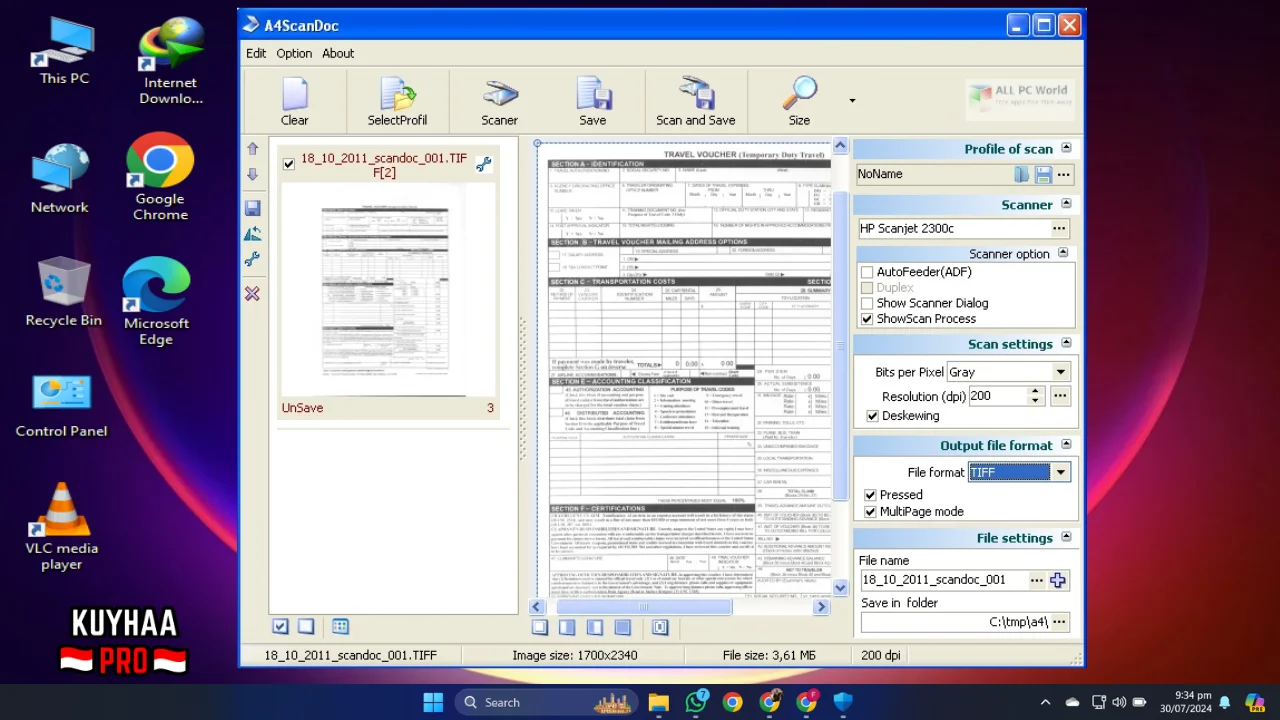Move page down with the down arrow icon
Screen dimensions: 1280x720
[x=252, y=174]
